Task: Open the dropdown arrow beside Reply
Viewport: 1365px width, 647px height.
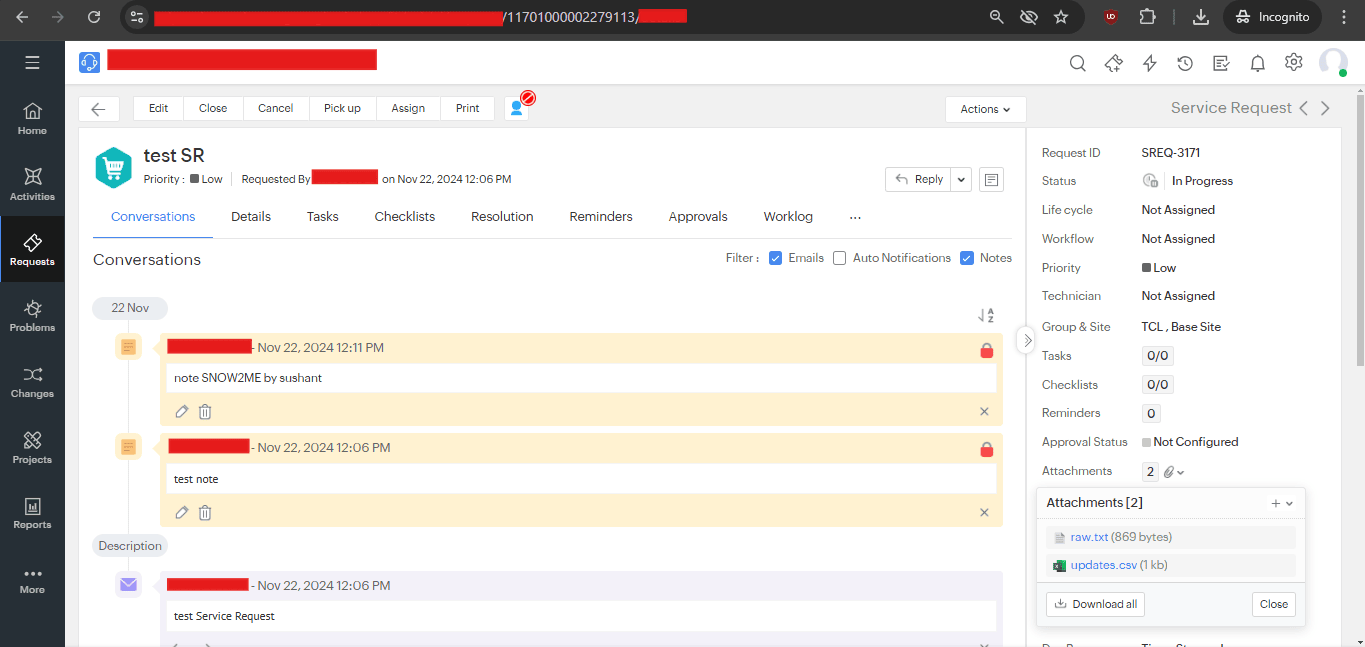Action: [x=961, y=179]
